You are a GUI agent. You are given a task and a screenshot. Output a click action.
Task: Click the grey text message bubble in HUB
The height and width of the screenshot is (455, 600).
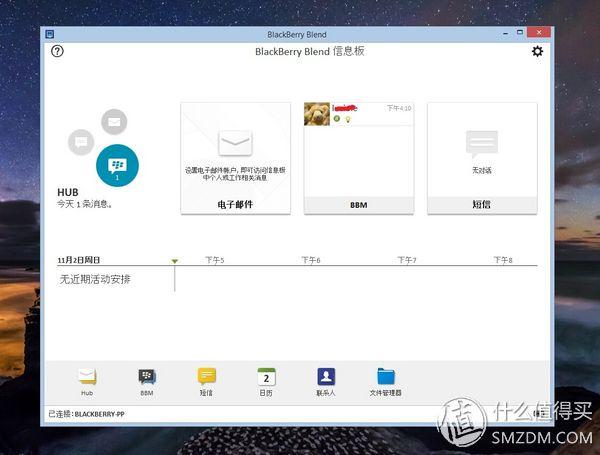(x=81, y=142)
